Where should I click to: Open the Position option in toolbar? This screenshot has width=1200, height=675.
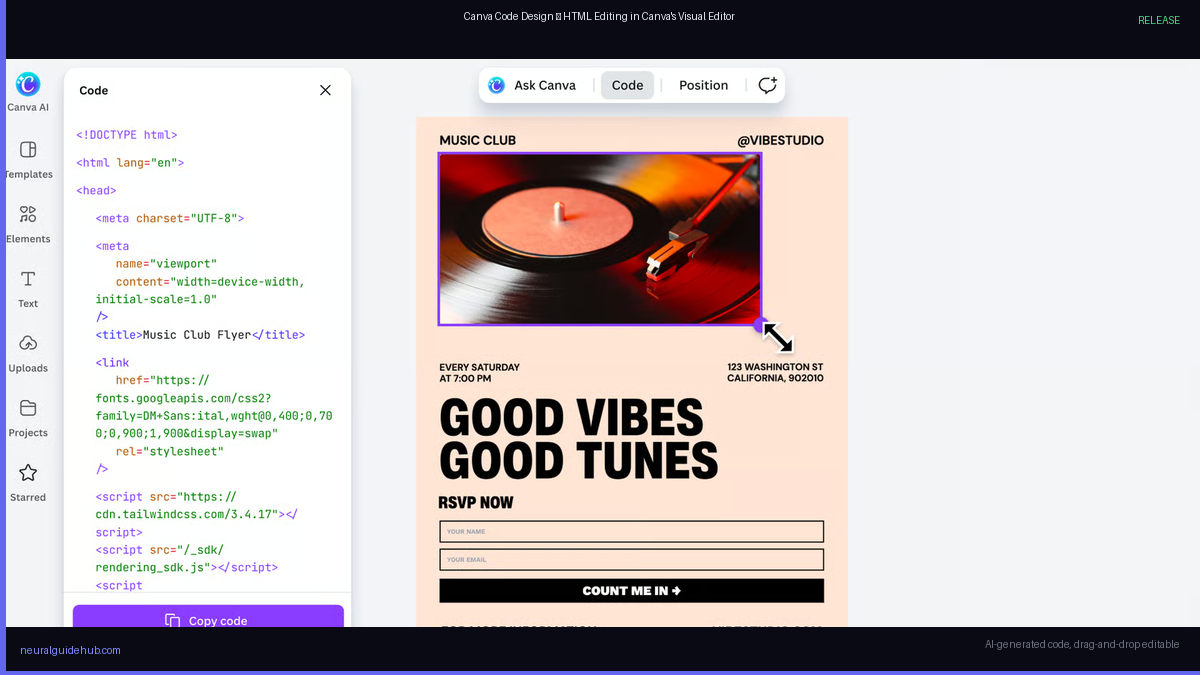[x=703, y=85]
